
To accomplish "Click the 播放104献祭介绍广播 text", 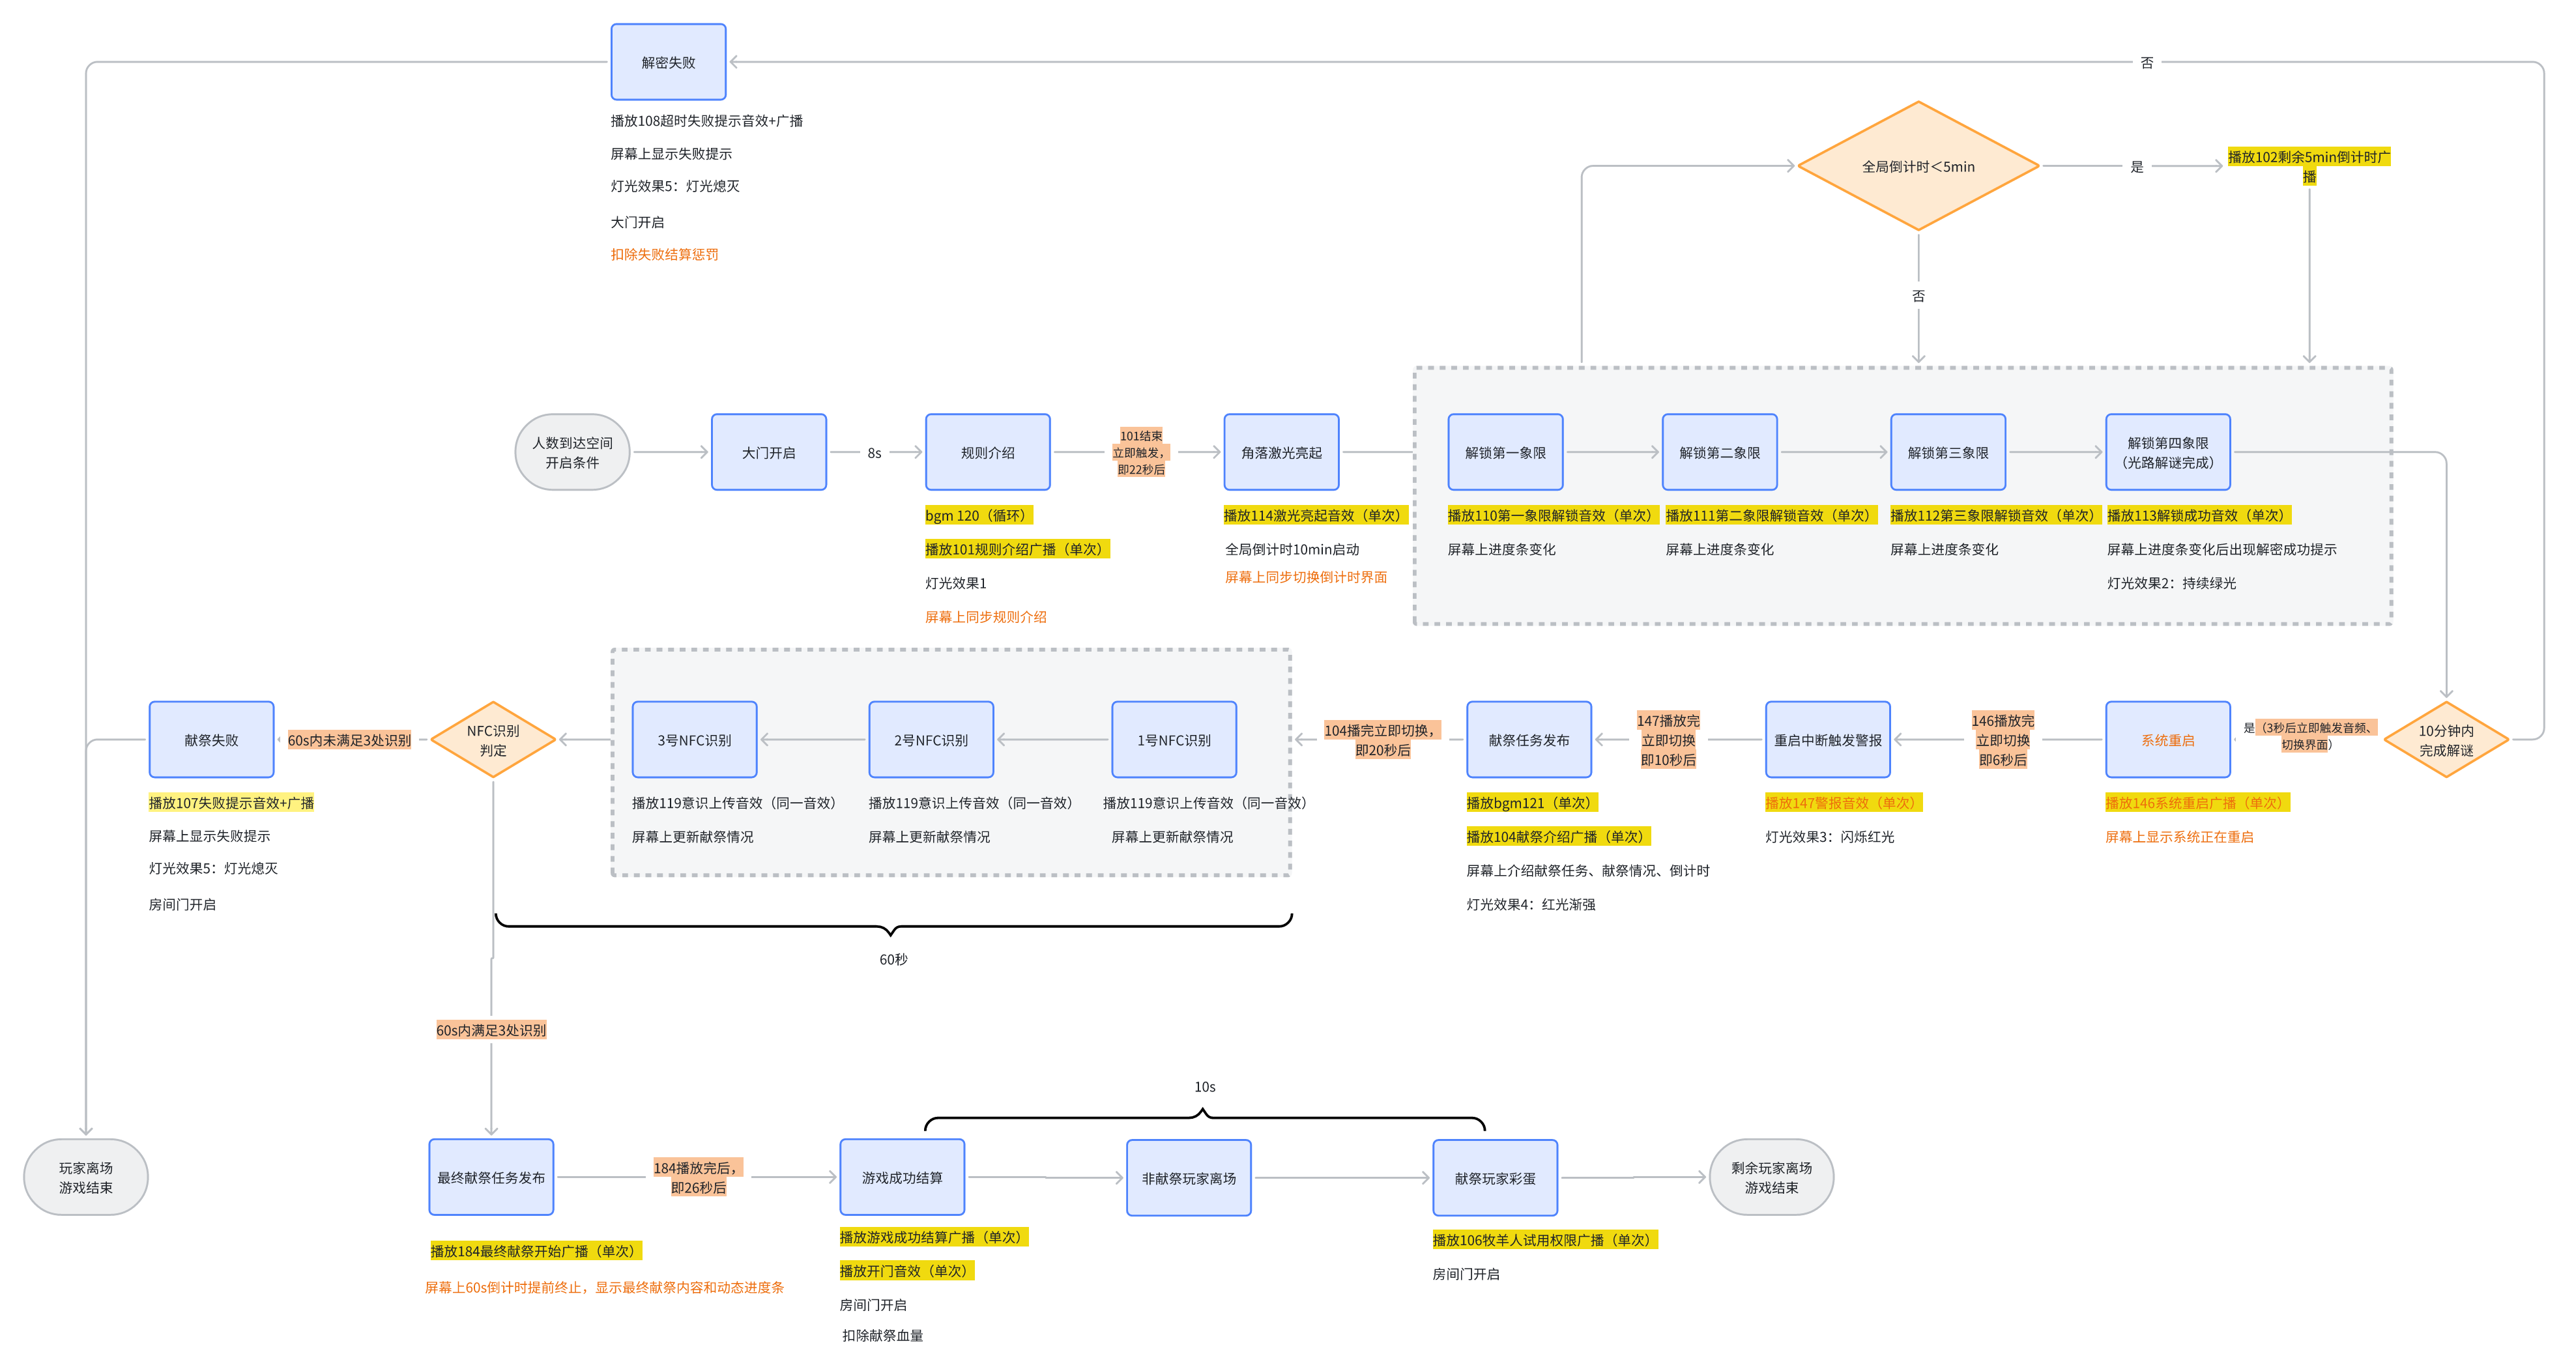I will click(x=1558, y=837).
